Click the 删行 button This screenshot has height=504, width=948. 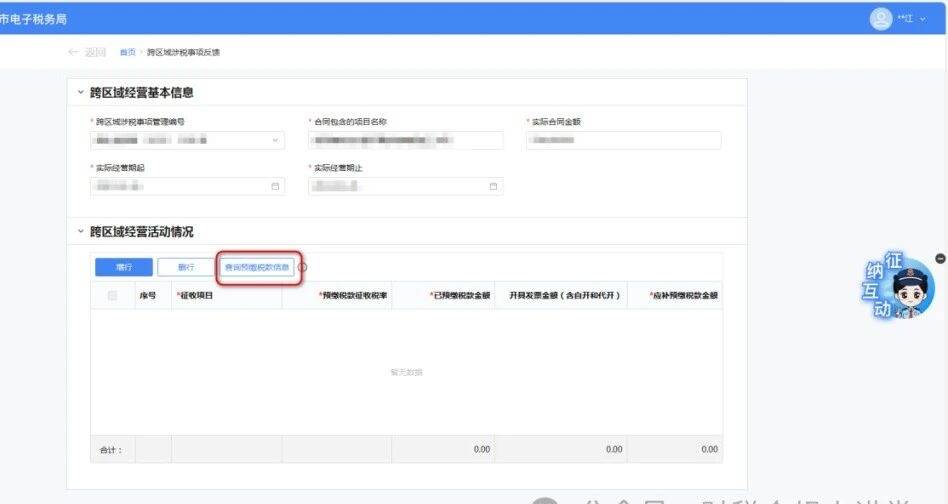[x=185, y=267]
